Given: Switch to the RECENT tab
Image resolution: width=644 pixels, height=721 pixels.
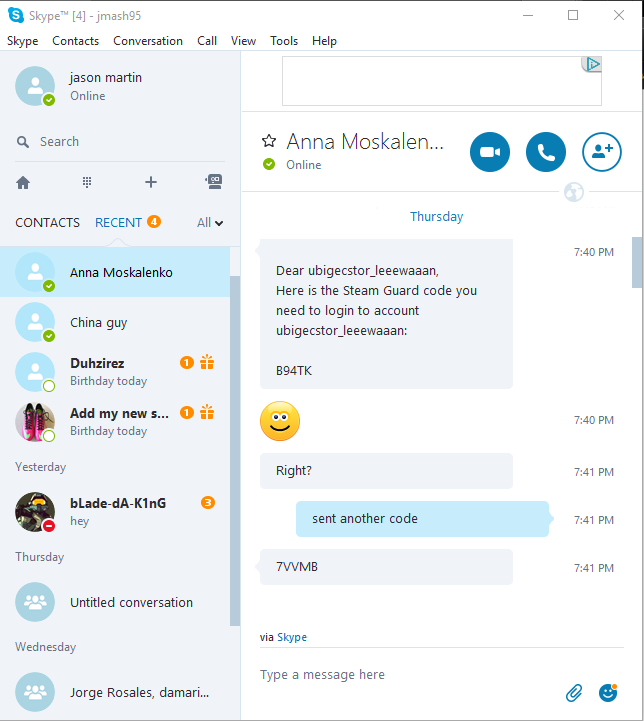Looking at the screenshot, I should 118,223.
